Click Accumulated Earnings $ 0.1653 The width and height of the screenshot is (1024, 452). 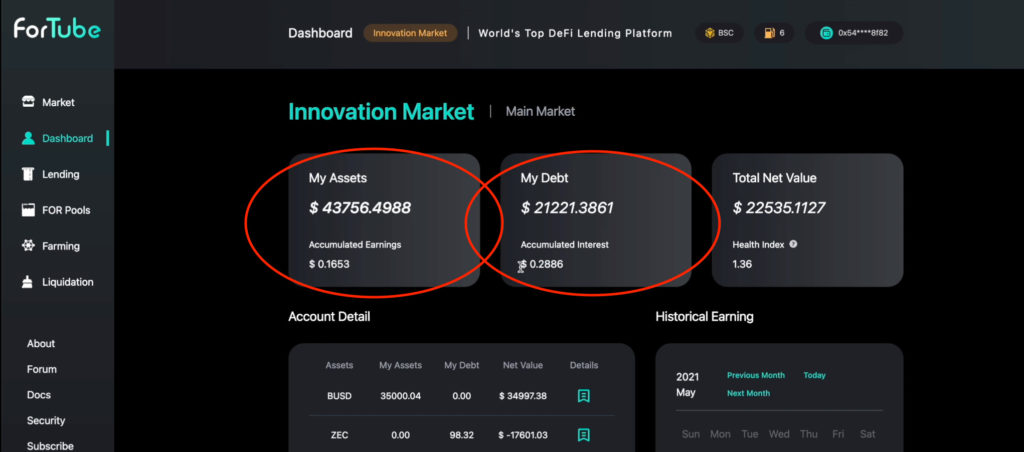coord(329,264)
